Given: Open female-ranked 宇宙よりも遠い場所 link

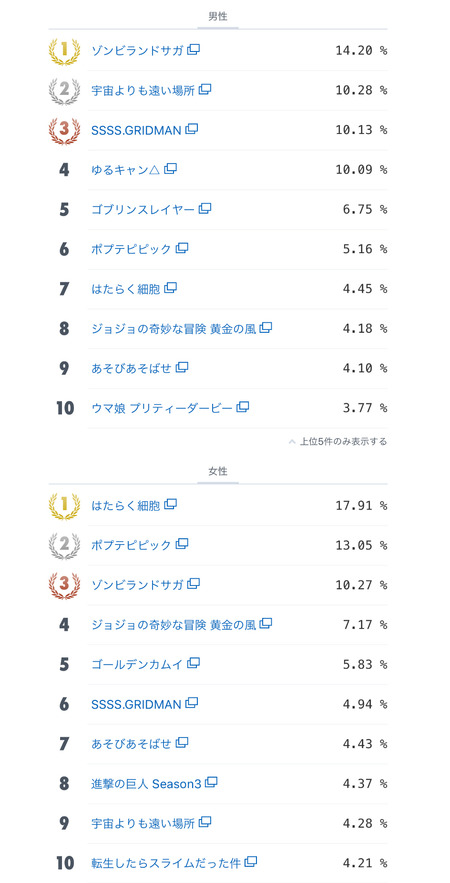Looking at the screenshot, I should (x=143, y=823).
